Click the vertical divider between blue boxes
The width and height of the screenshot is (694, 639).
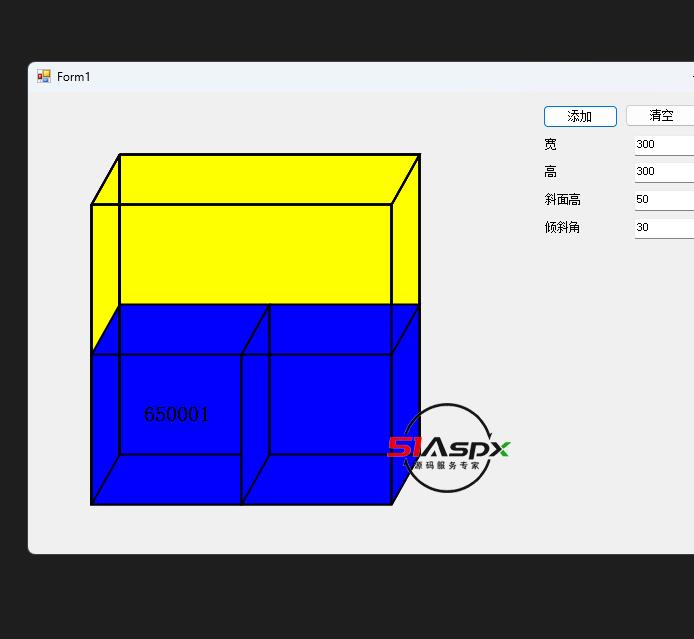(242, 430)
